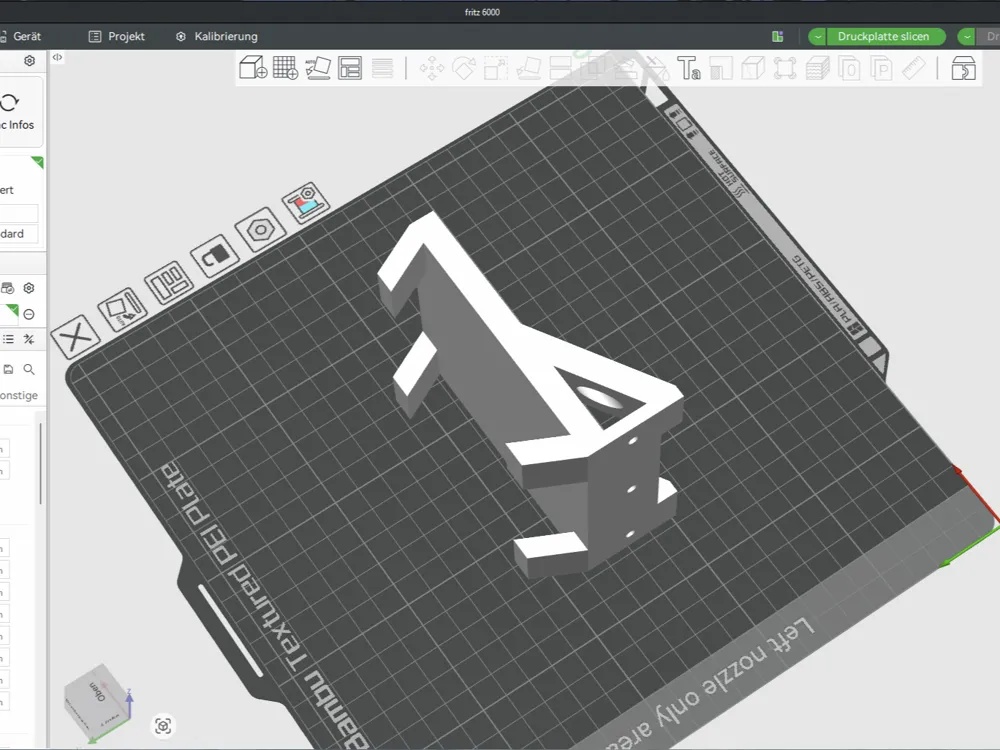Screen dimensions: 1000x750
Task: Click the plate's auto orient icon
Action: pyautogui.click(x=122, y=309)
